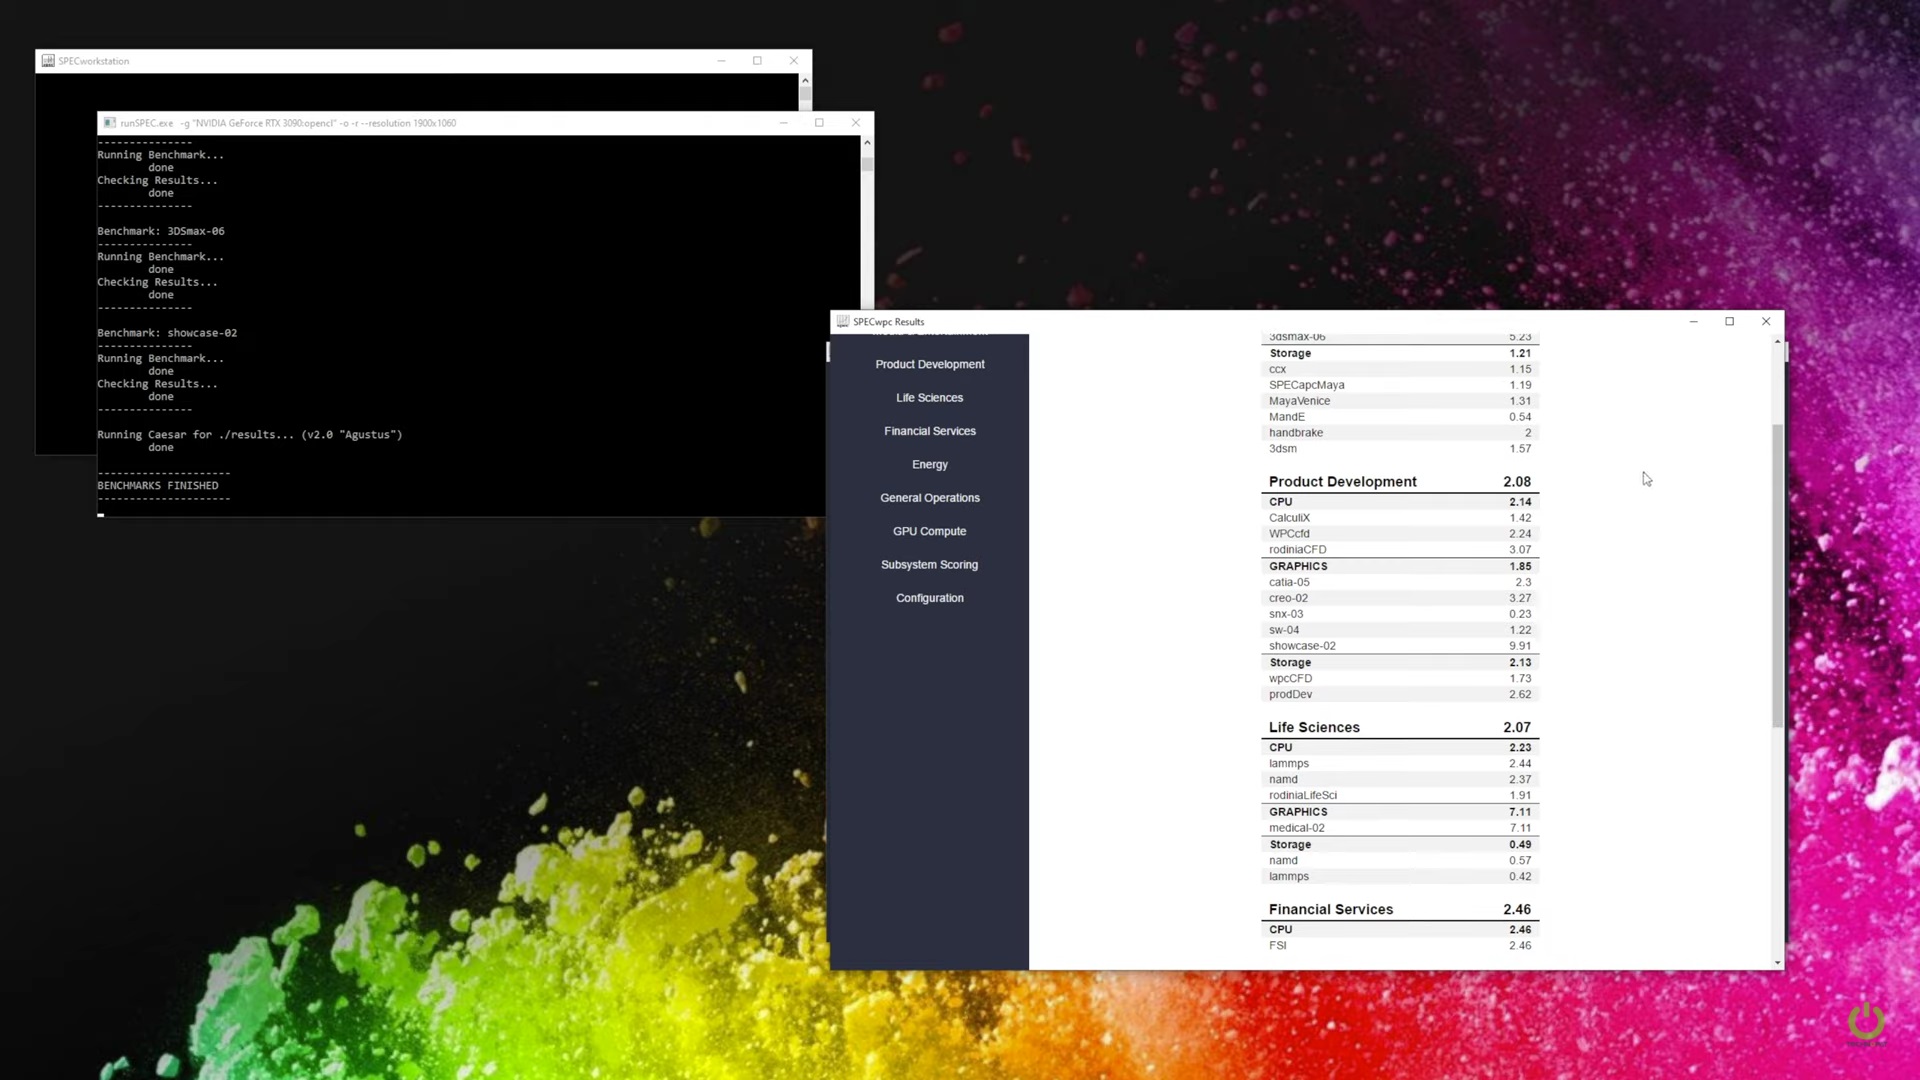Open General Operations results

929,498
